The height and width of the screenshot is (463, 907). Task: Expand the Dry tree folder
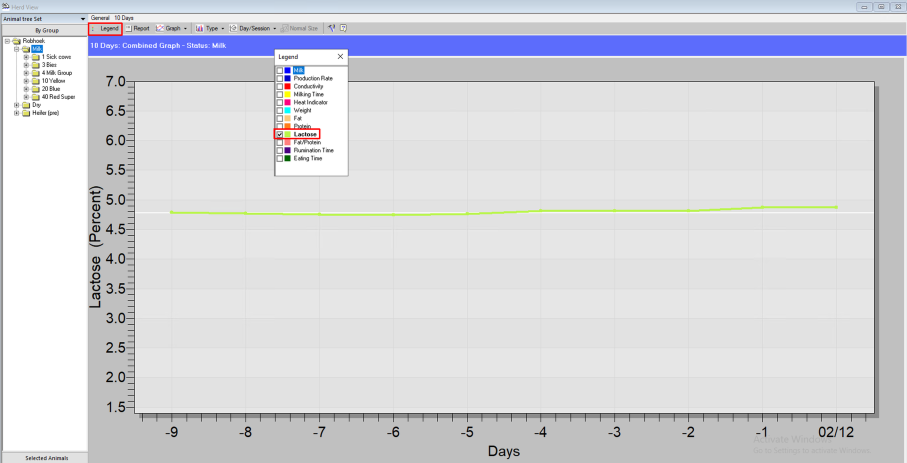(15, 104)
